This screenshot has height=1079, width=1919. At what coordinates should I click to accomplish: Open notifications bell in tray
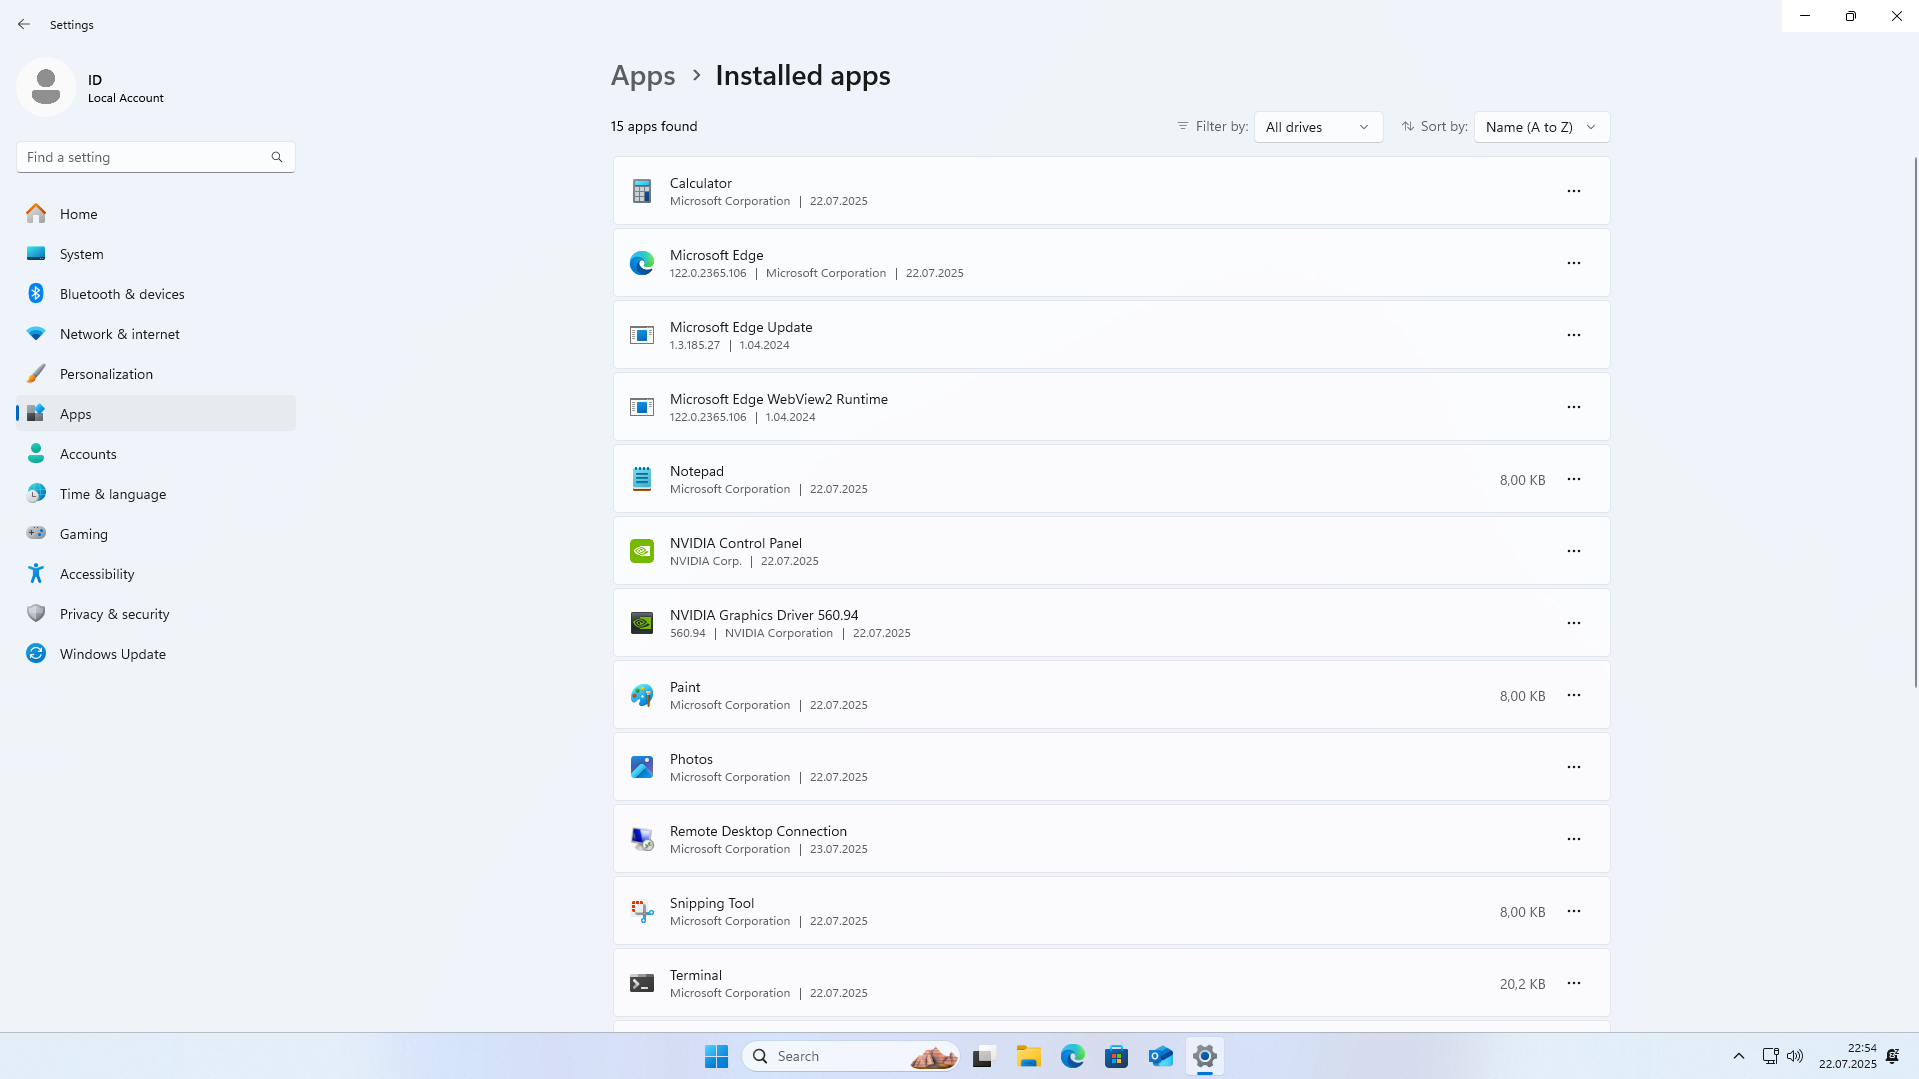coord(1893,1056)
